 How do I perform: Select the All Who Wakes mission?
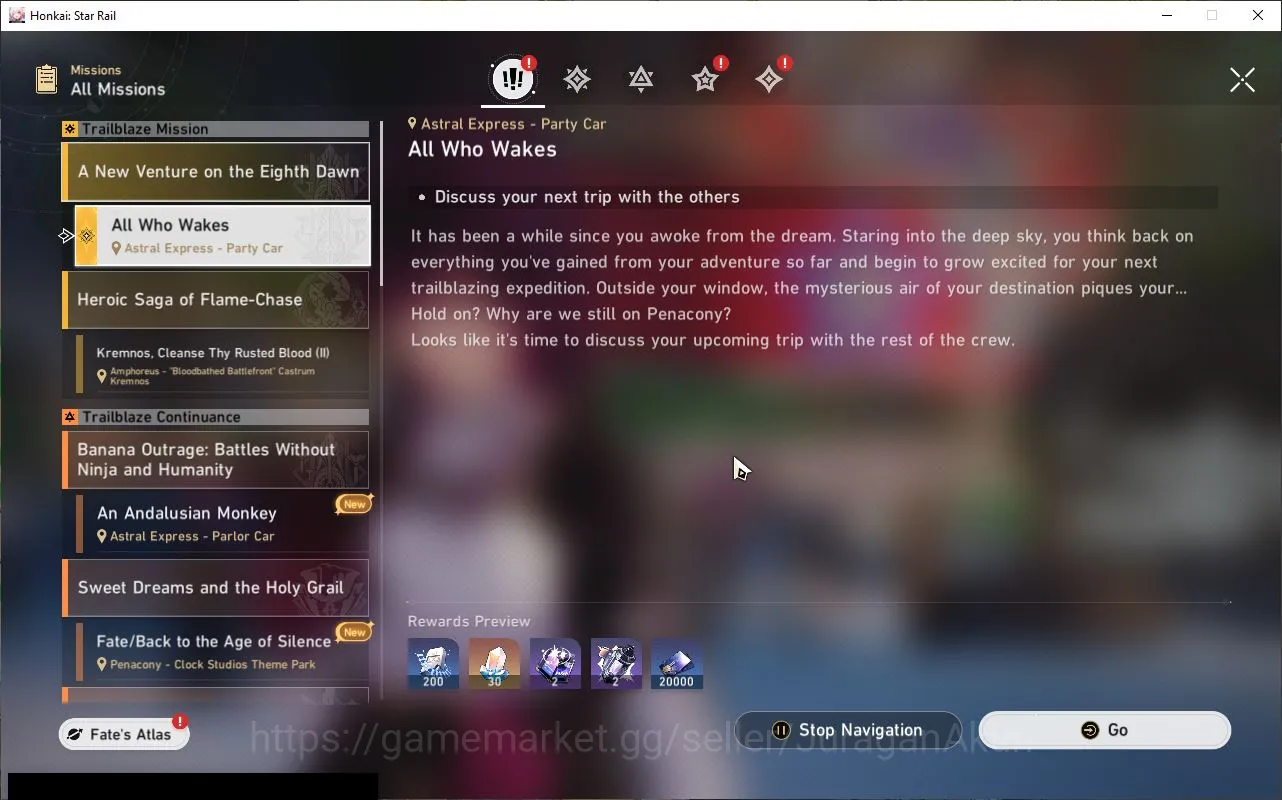tap(223, 236)
